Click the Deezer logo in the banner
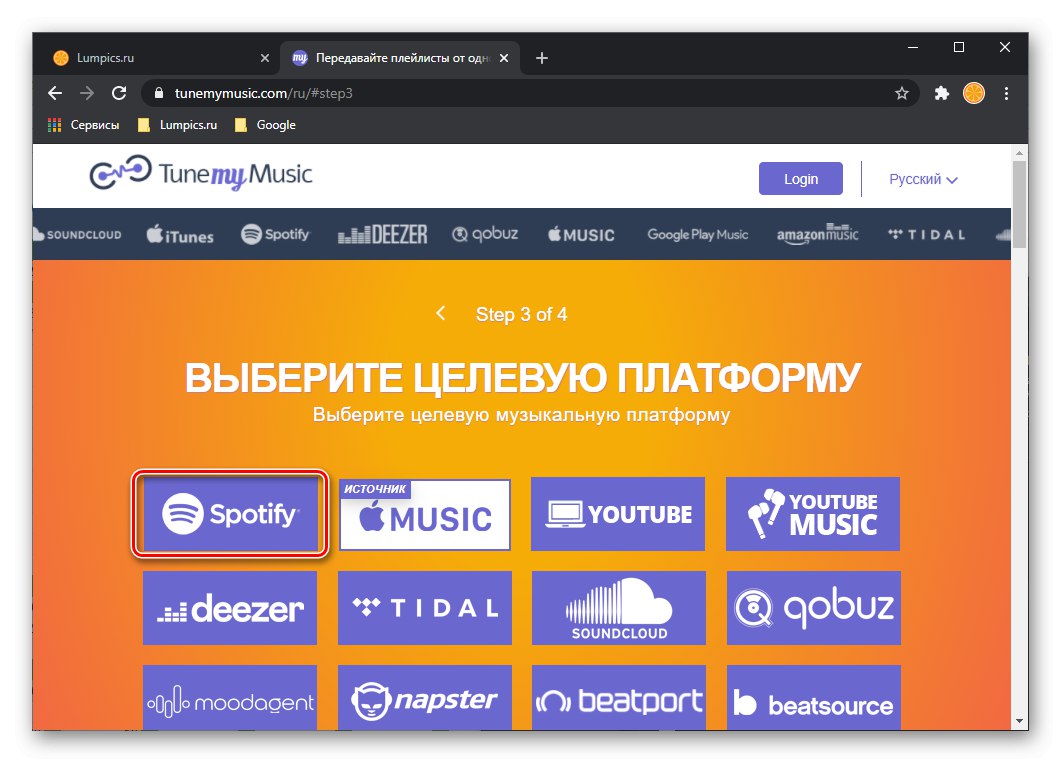This screenshot has height=763, width=1061. pyautogui.click(x=382, y=234)
